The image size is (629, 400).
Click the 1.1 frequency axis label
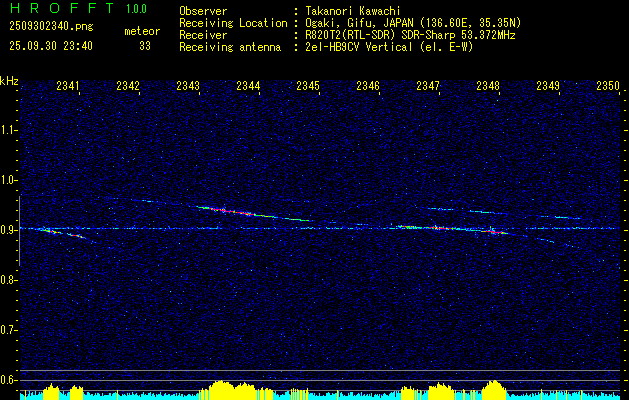9,130
